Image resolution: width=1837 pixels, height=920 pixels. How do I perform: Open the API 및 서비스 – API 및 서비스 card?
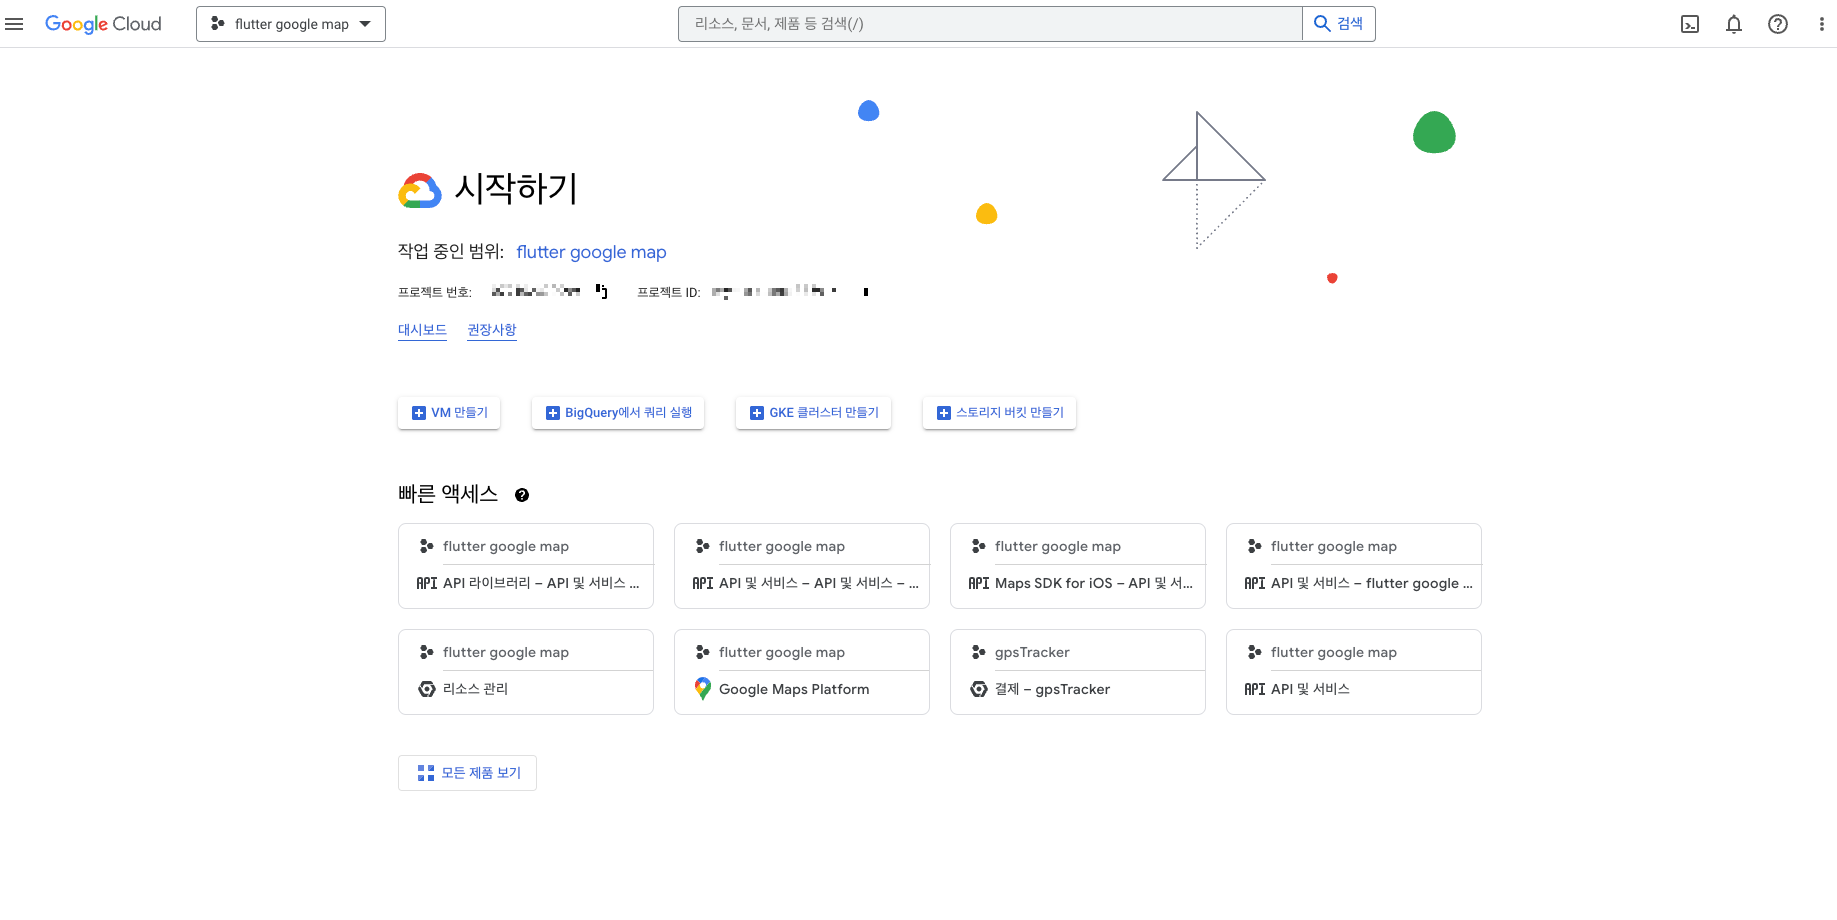802,566
